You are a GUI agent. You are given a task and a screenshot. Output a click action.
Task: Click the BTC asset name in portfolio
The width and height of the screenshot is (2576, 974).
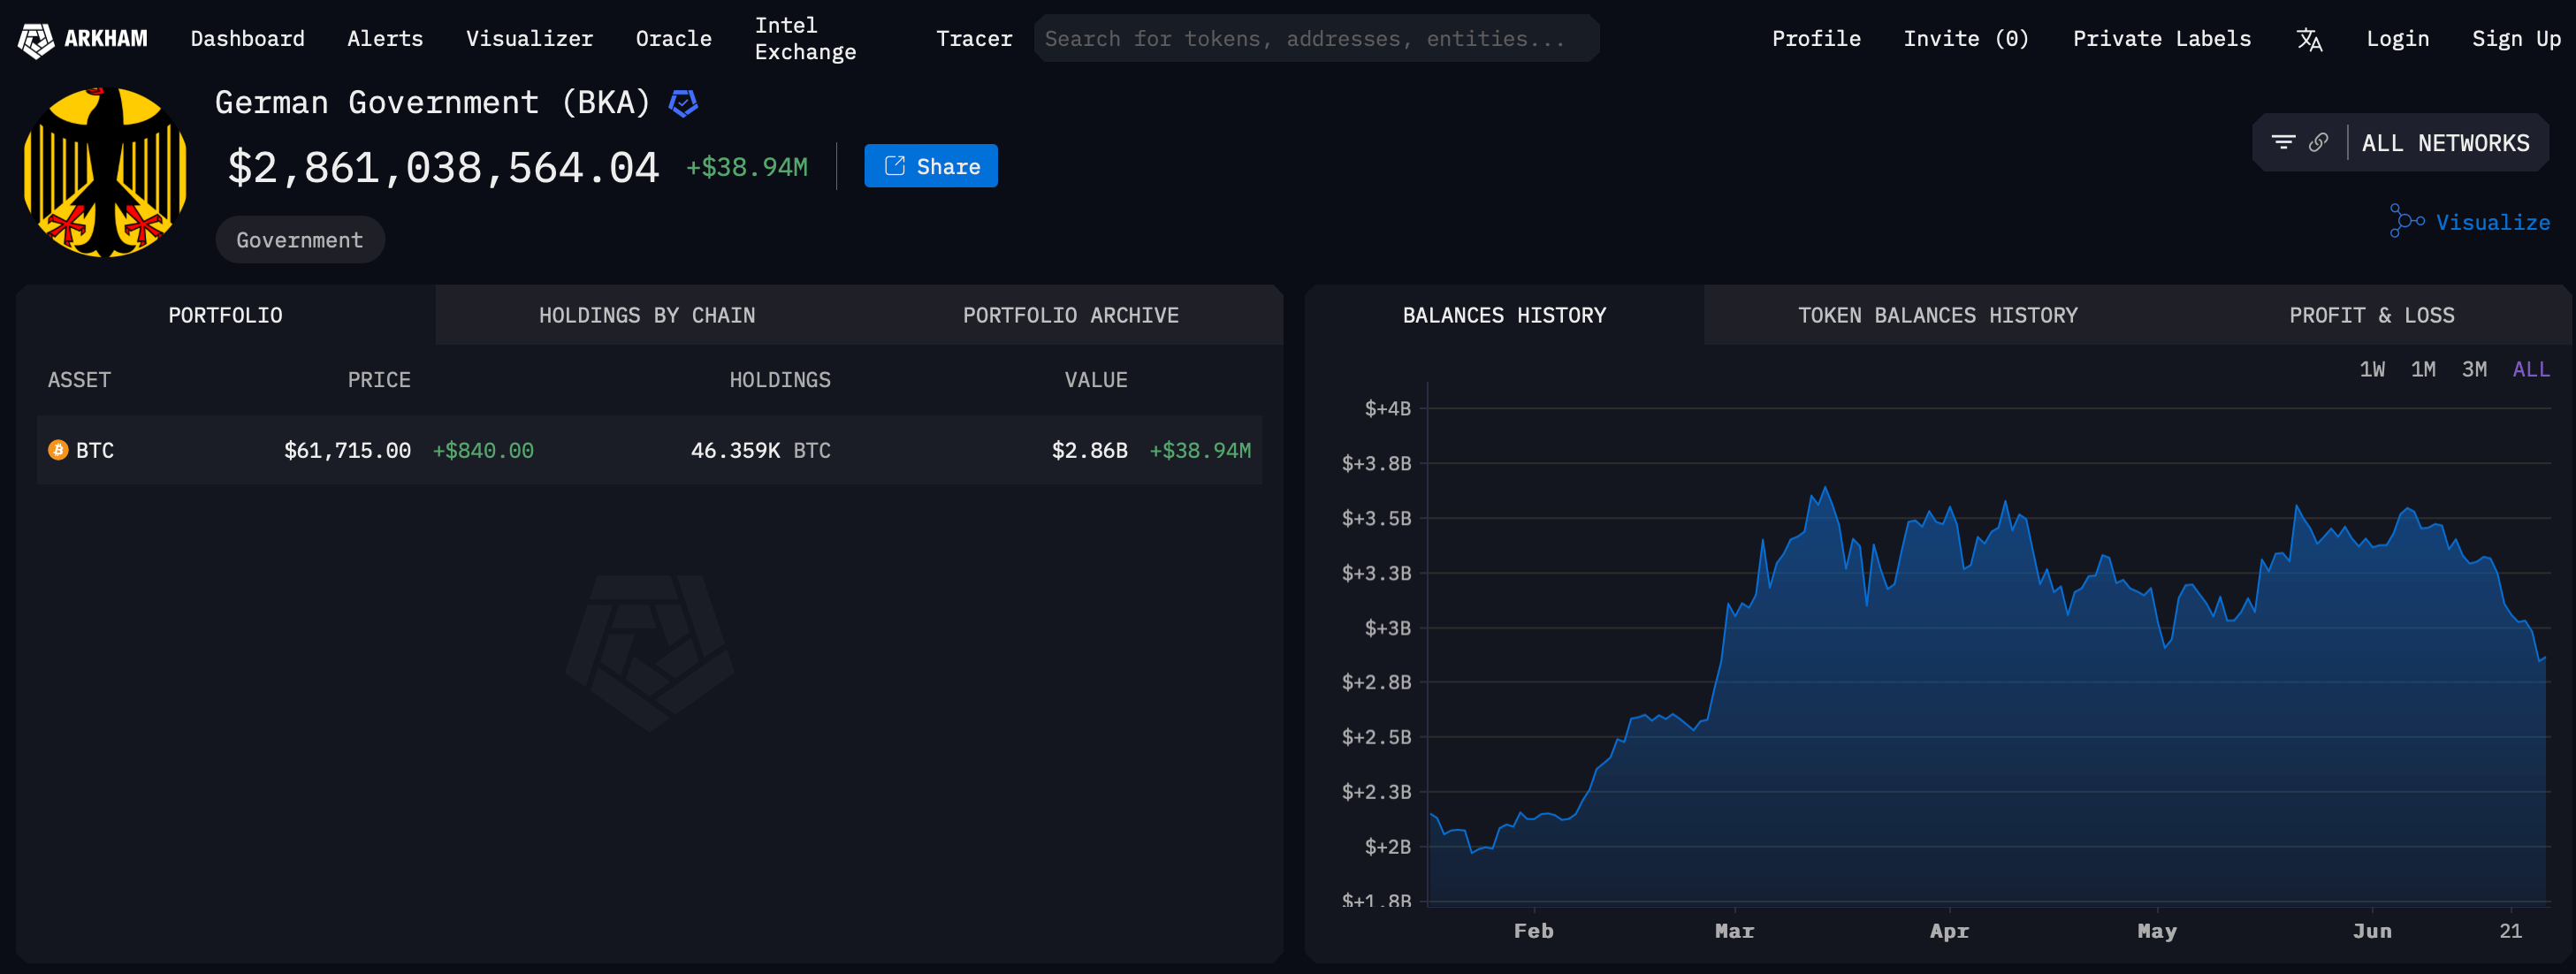[x=95, y=450]
